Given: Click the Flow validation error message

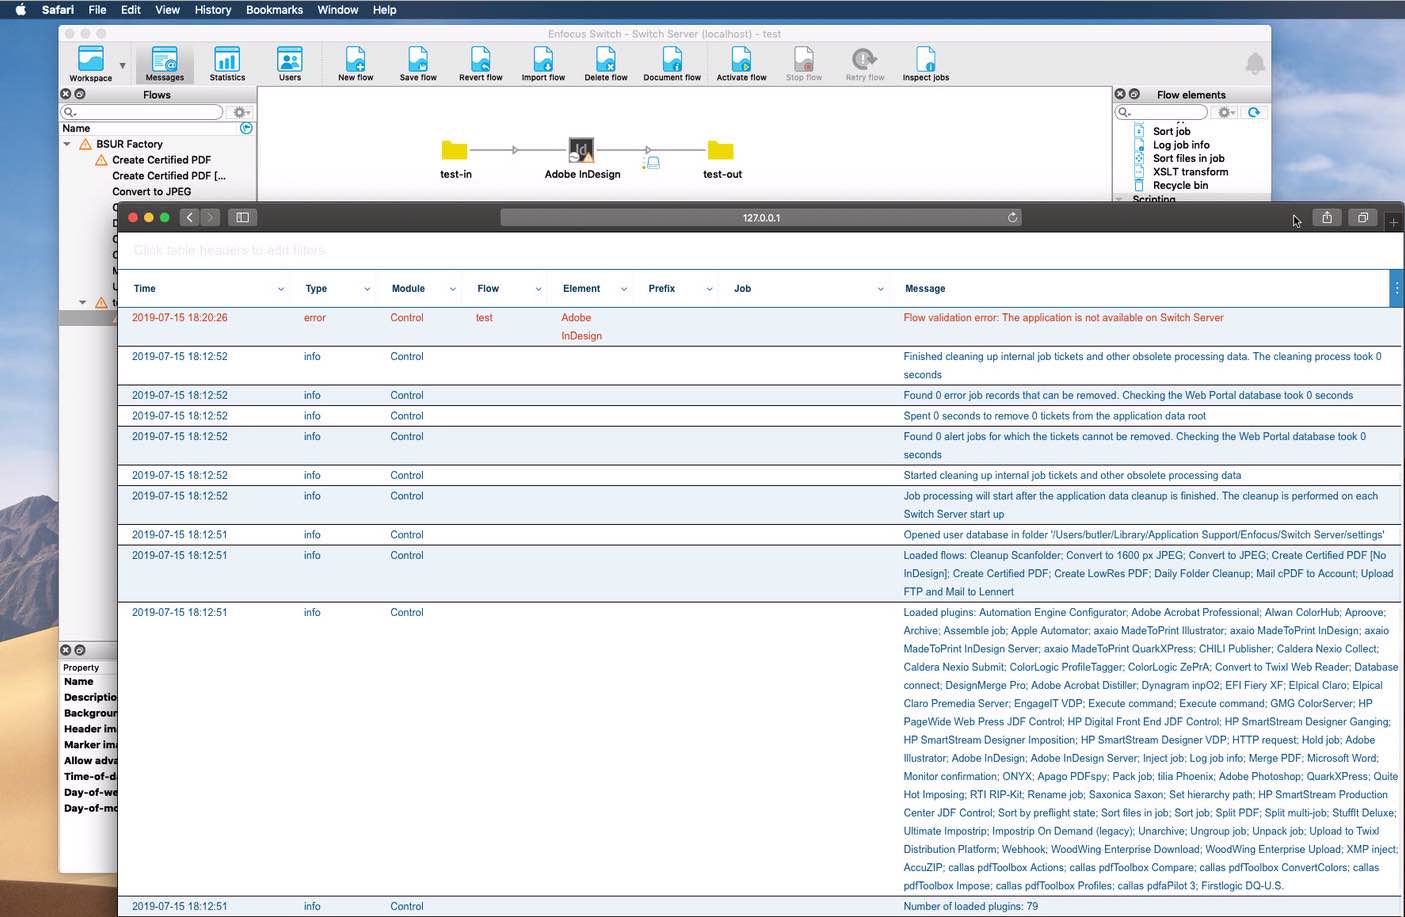Looking at the screenshot, I should 1063,318.
